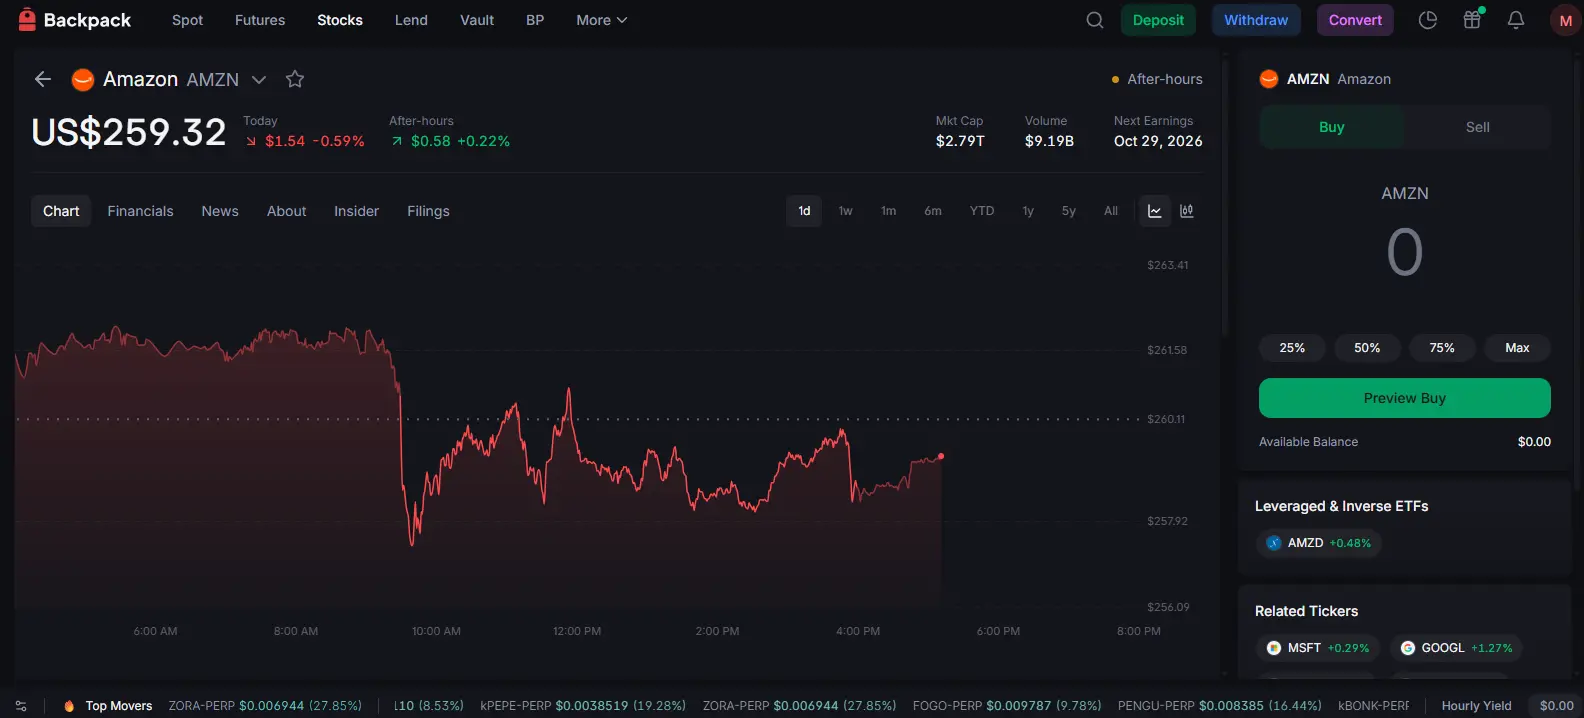This screenshot has width=1584, height=718.
Task: Open the Lend navigation item
Action: (x=411, y=20)
